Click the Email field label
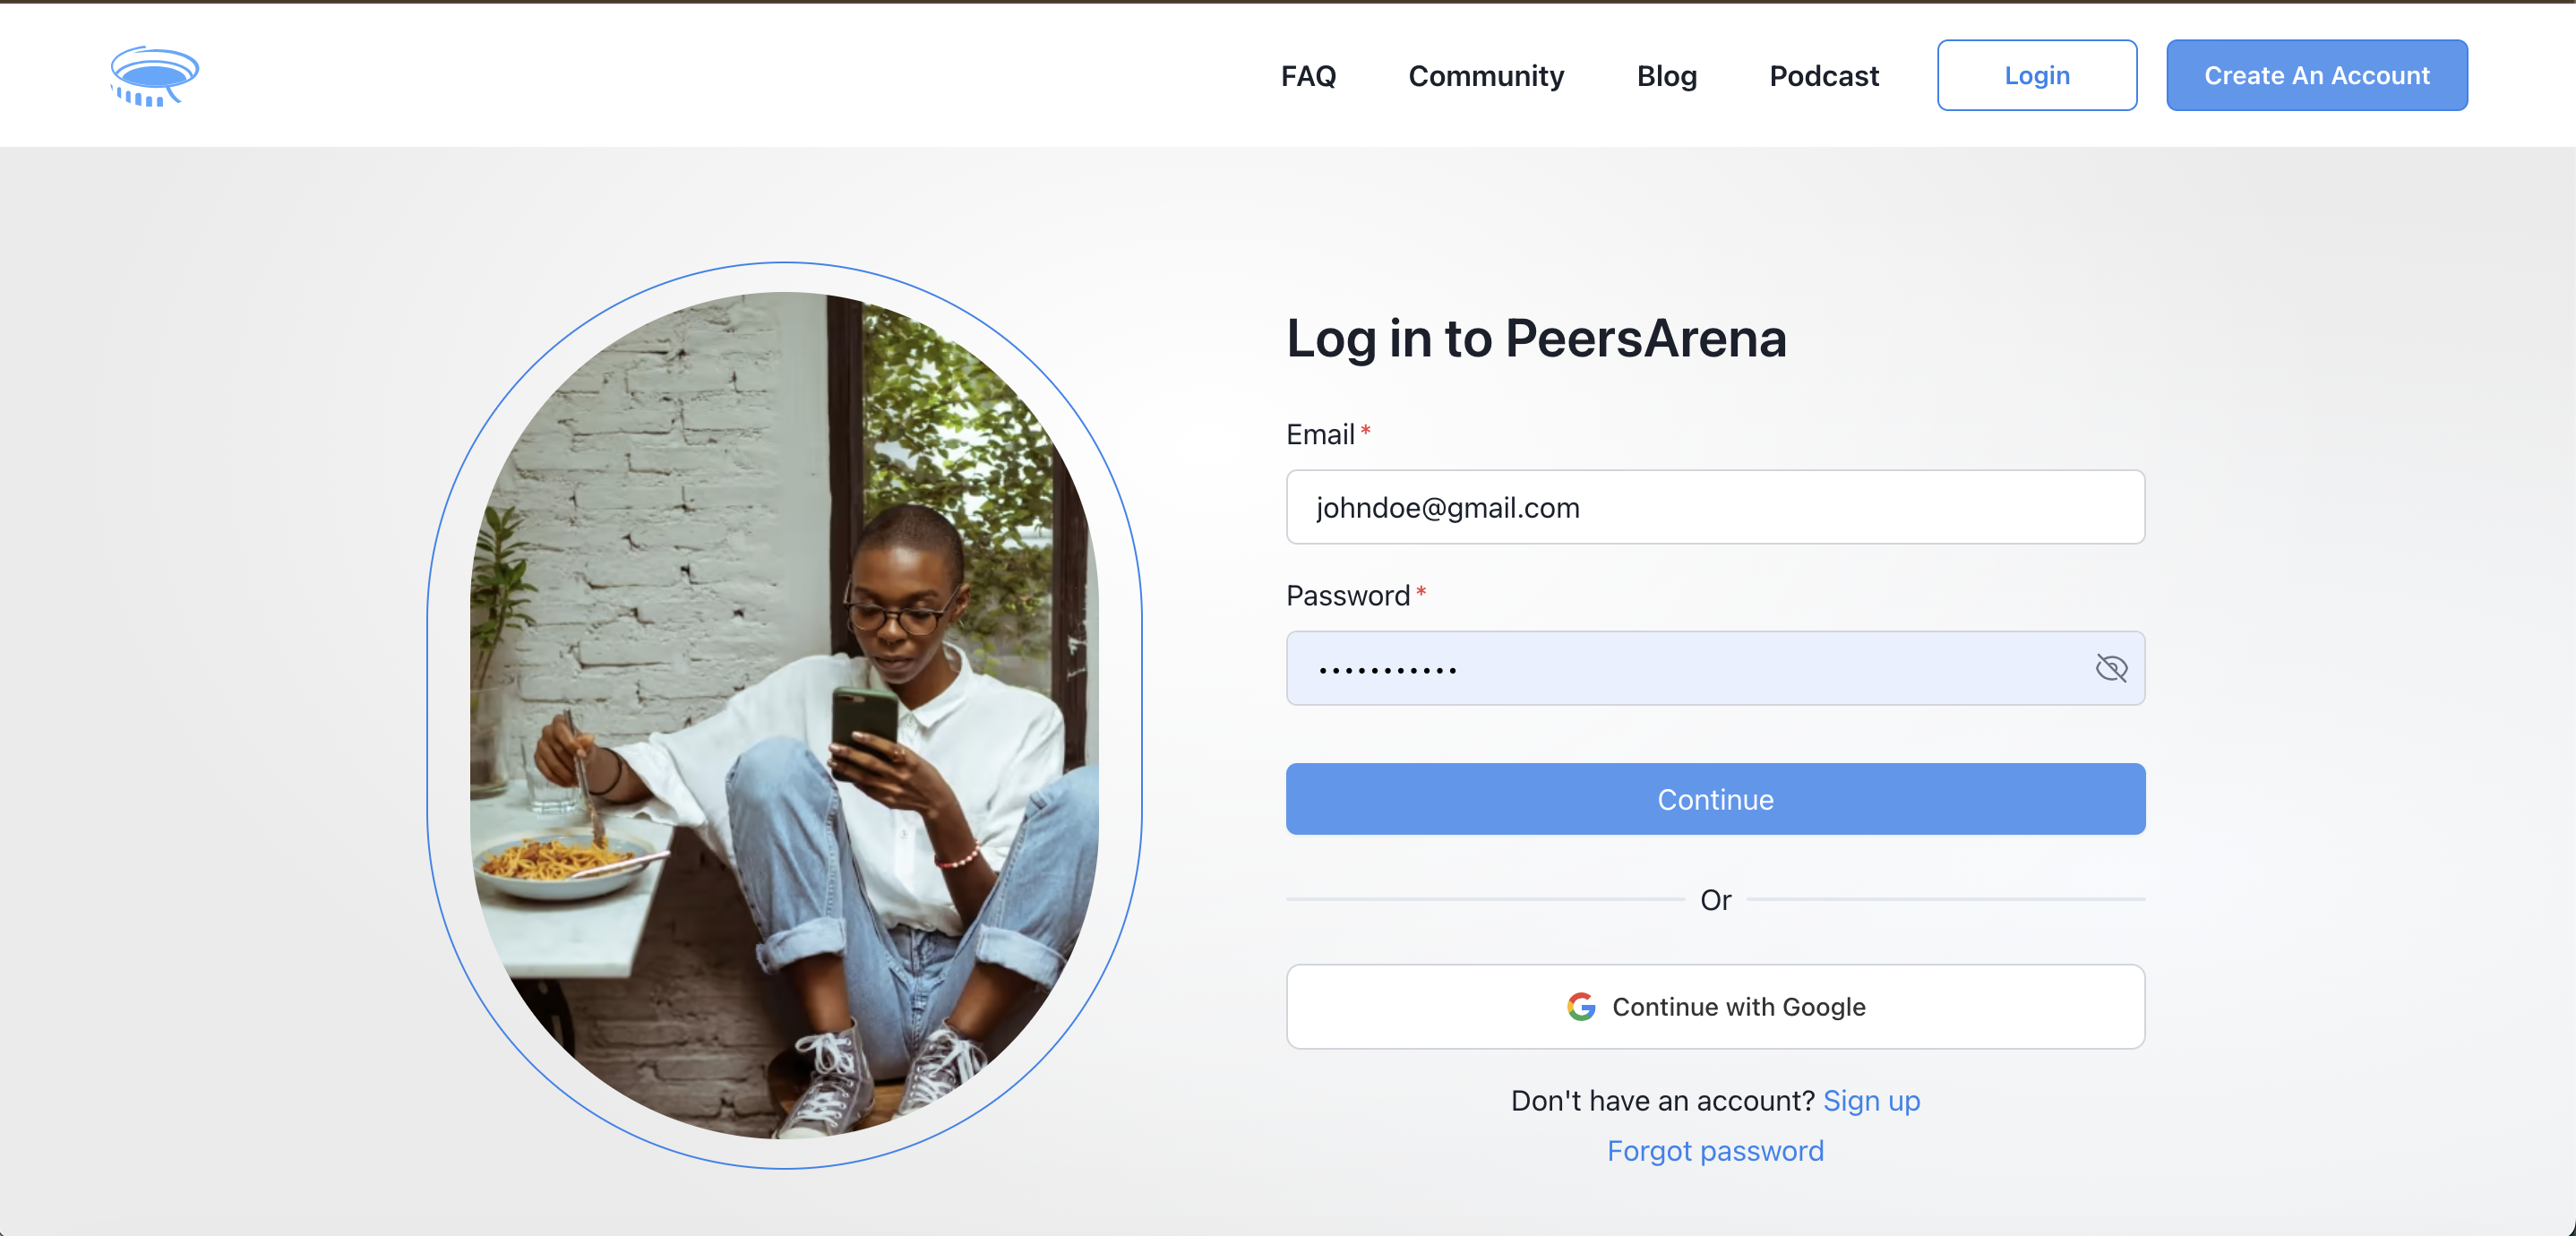 [x=1320, y=434]
